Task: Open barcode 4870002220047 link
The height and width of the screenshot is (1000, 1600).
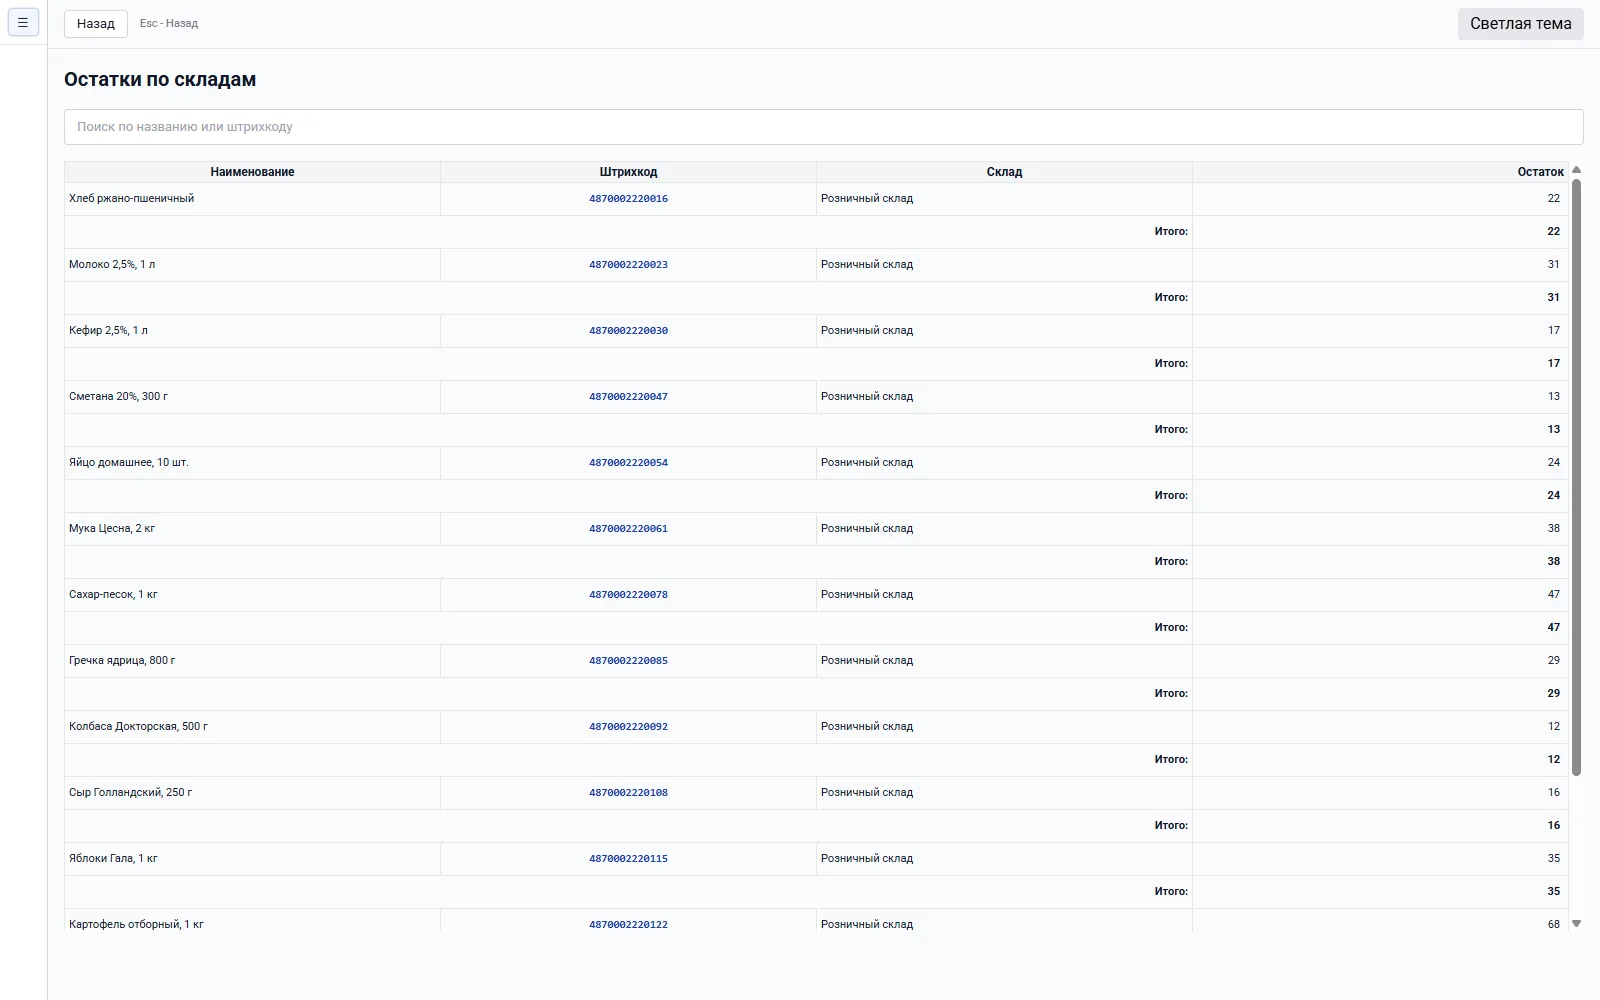Action: [628, 396]
